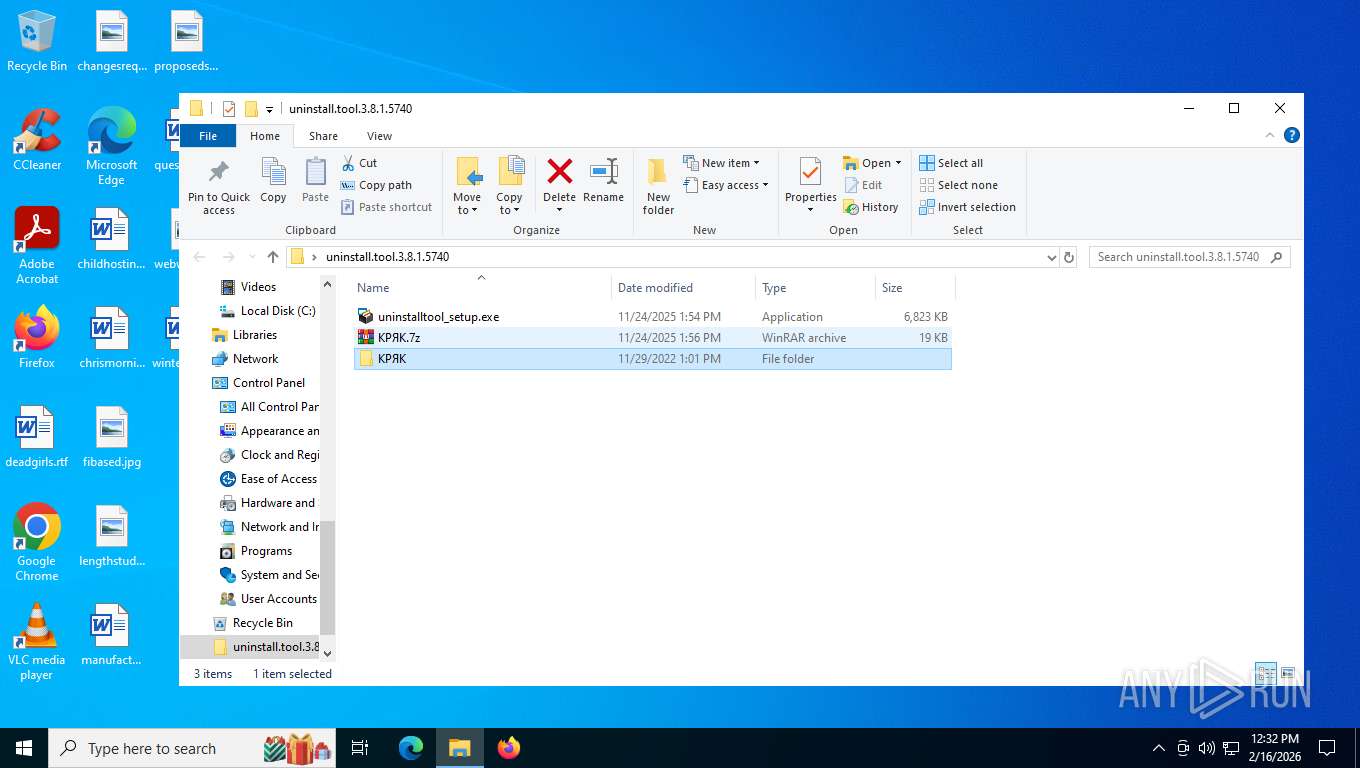
Task: Switch to the Share ribbon tab
Action: (x=323, y=136)
